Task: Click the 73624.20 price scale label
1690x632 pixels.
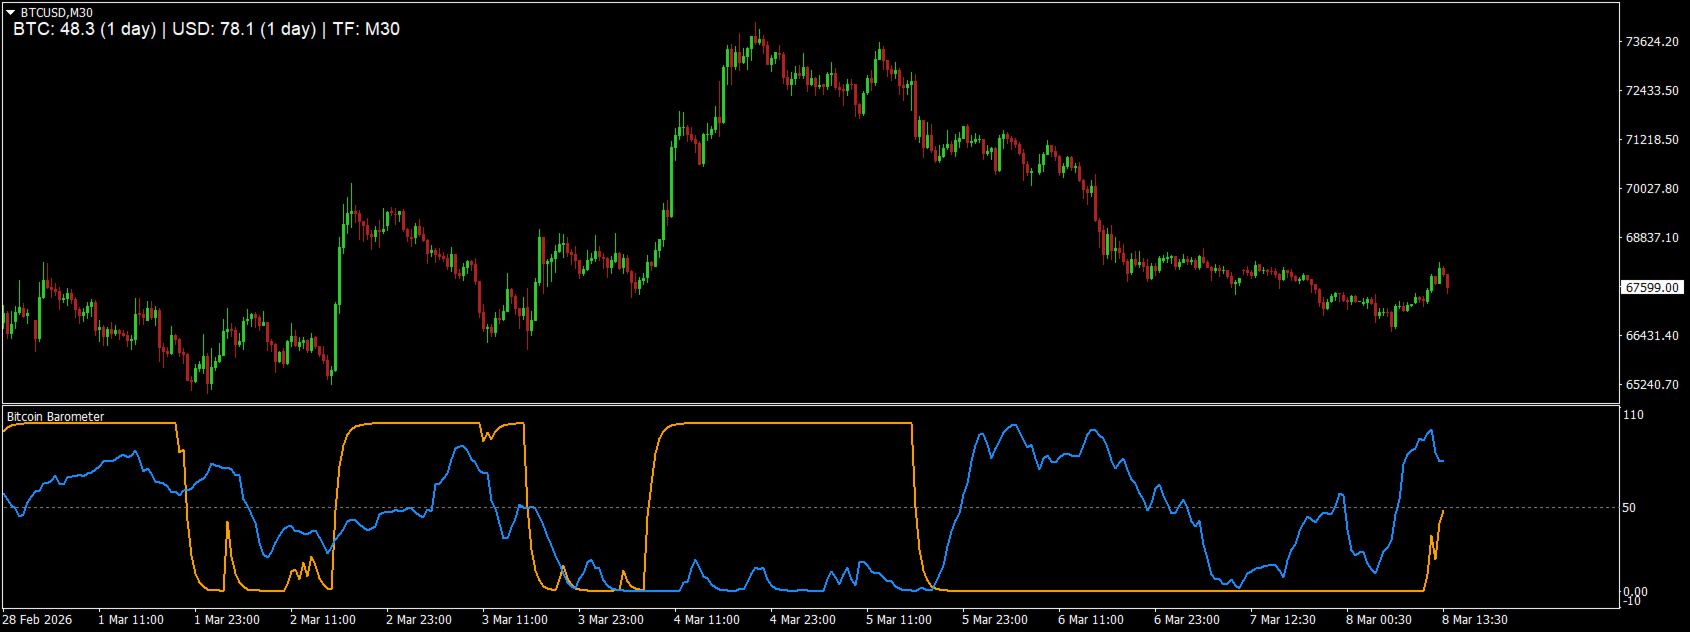Action: click(x=1652, y=42)
